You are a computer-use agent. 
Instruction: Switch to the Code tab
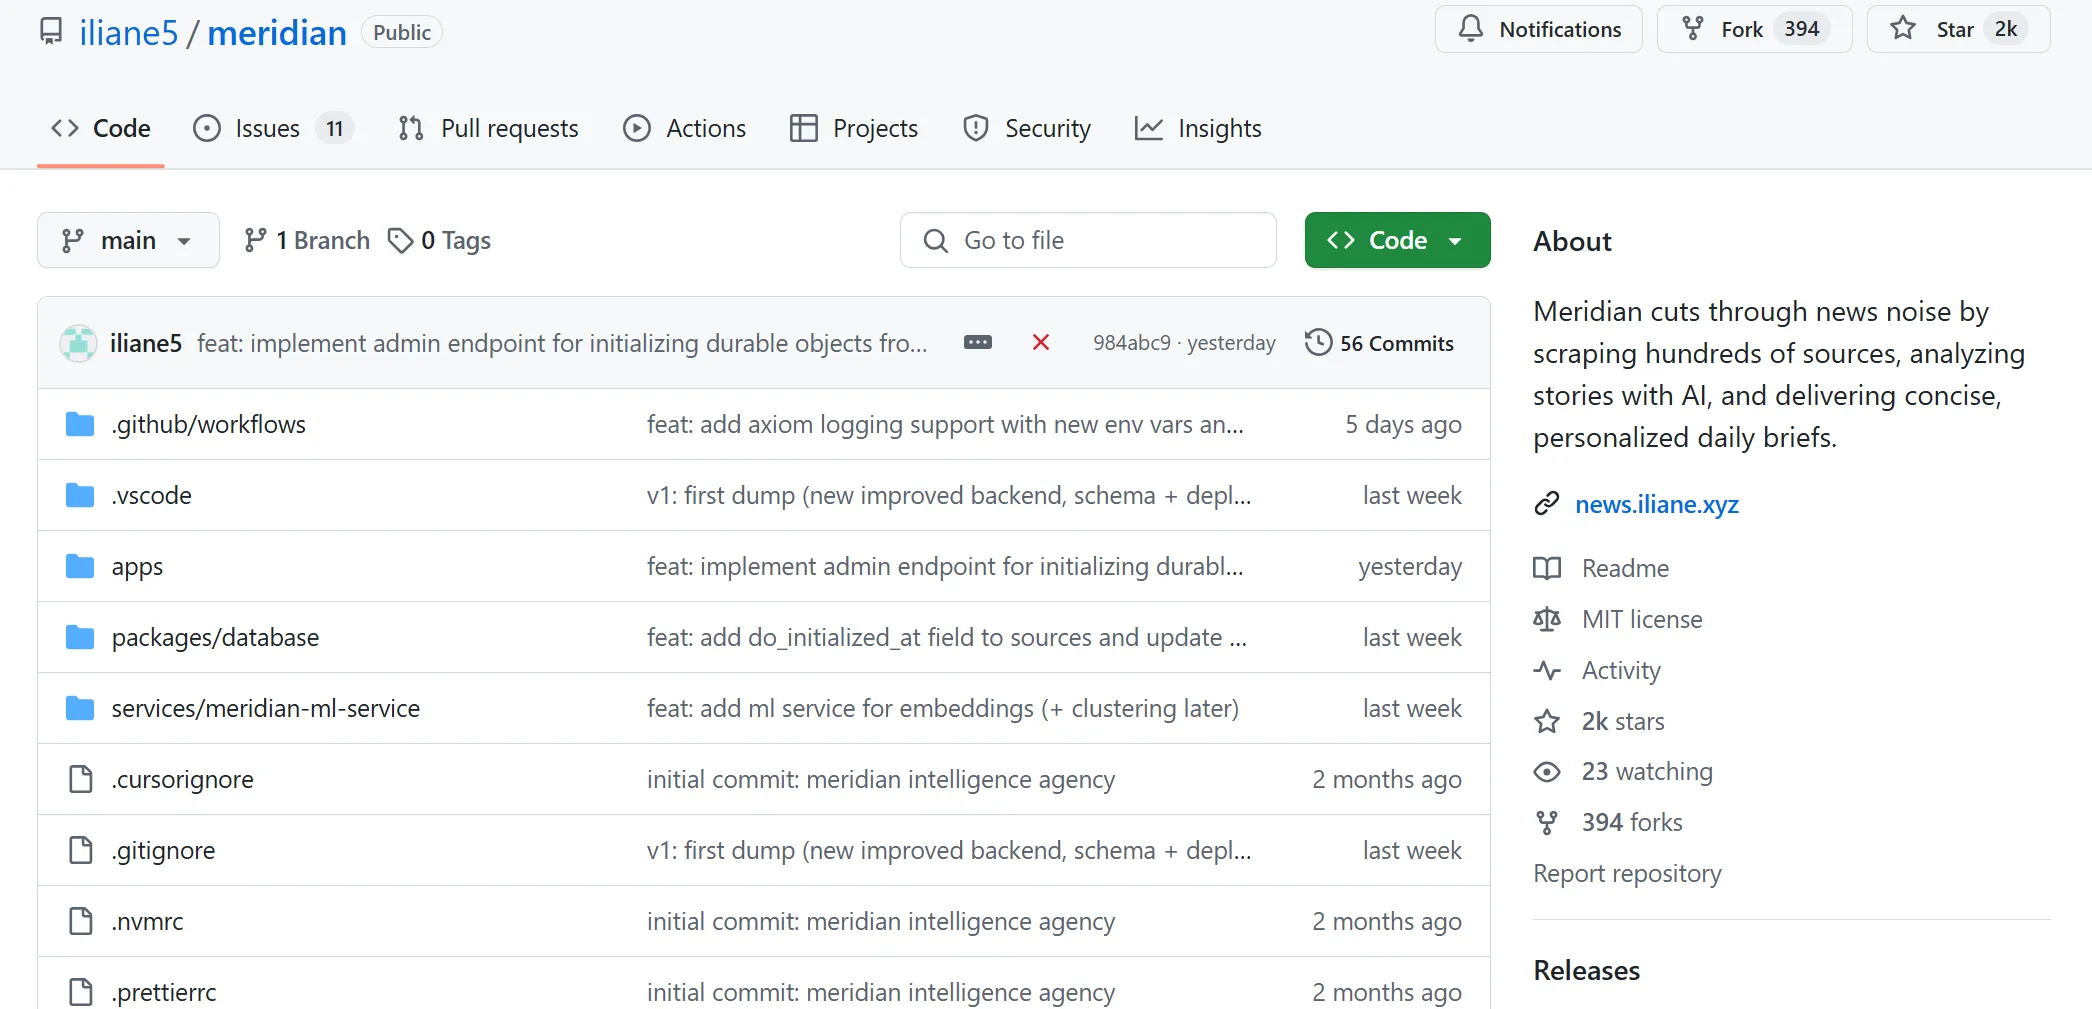[x=101, y=128]
